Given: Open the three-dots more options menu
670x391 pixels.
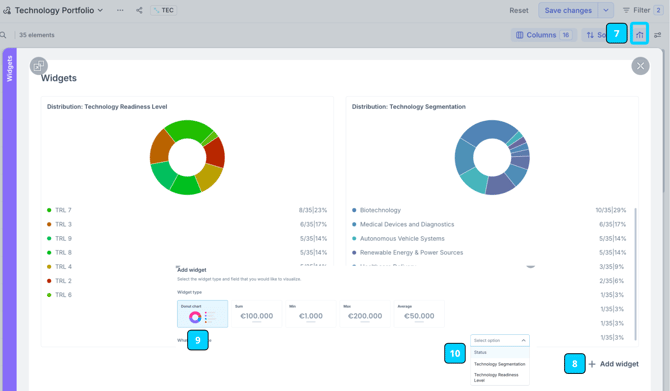Looking at the screenshot, I should [x=120, y=10].
